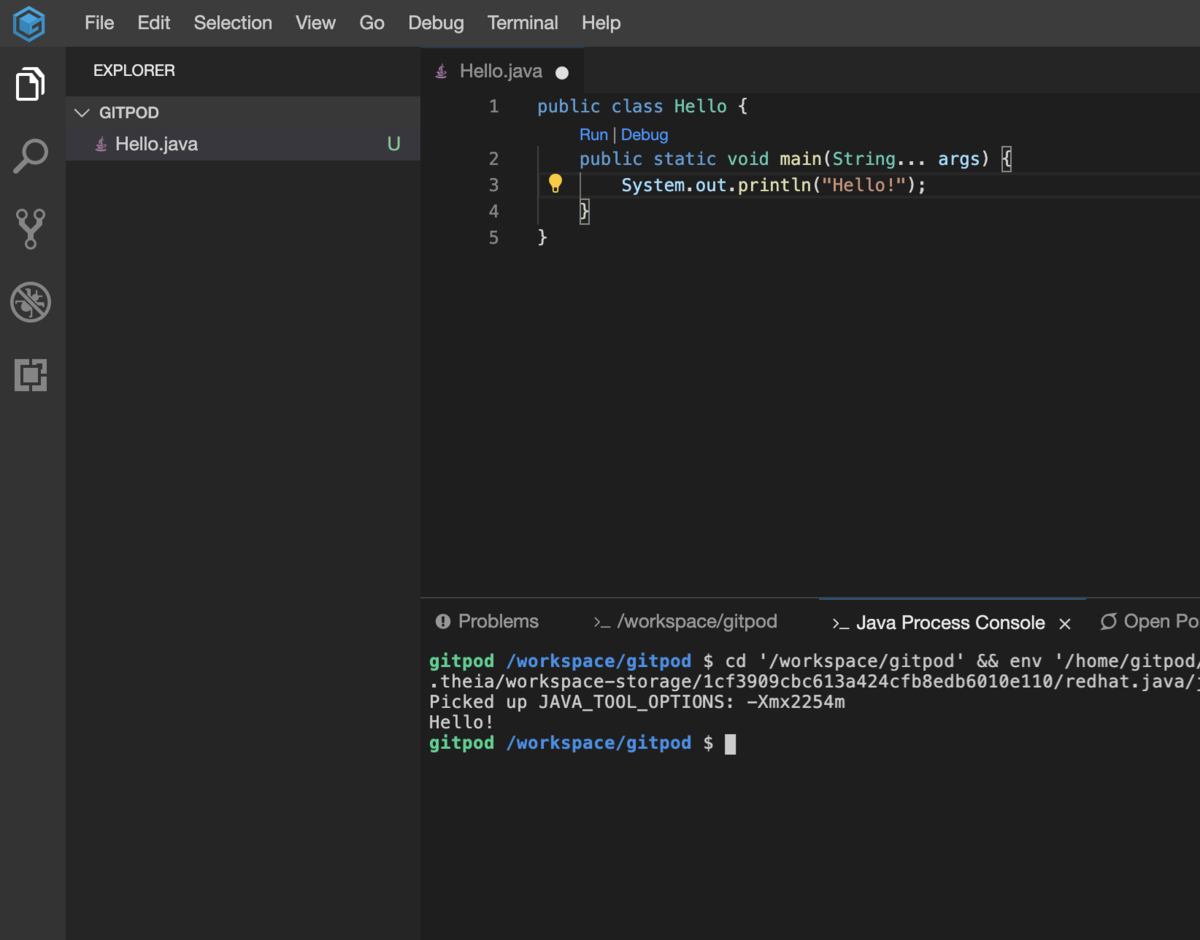Open the Terminal menu
Viewport: 1200px width, 940px height.
[523, 23]
